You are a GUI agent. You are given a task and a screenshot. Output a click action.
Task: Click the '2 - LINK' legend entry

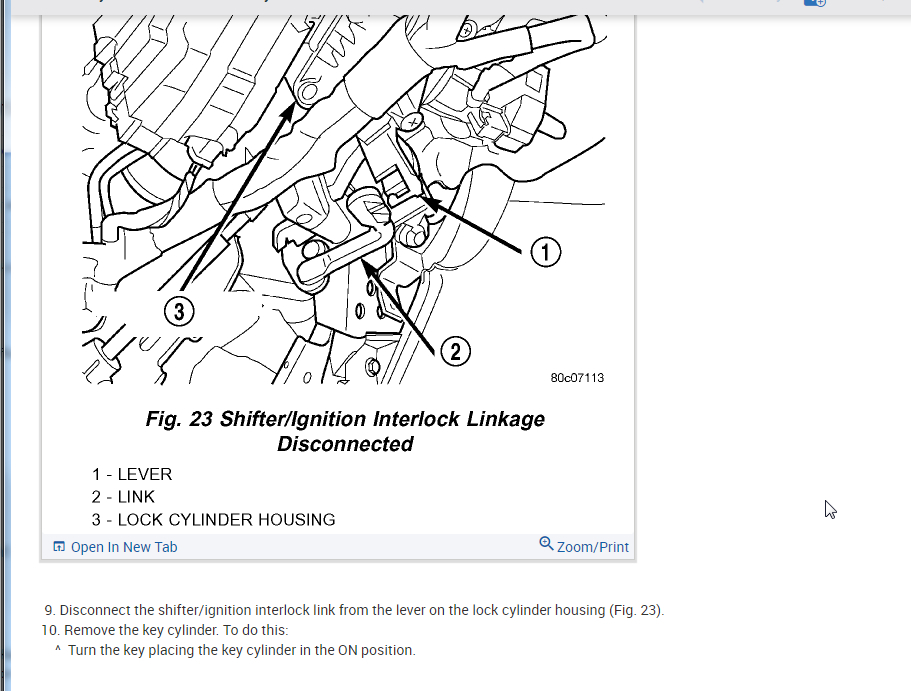pyautogui.click(x=123, y=497)
